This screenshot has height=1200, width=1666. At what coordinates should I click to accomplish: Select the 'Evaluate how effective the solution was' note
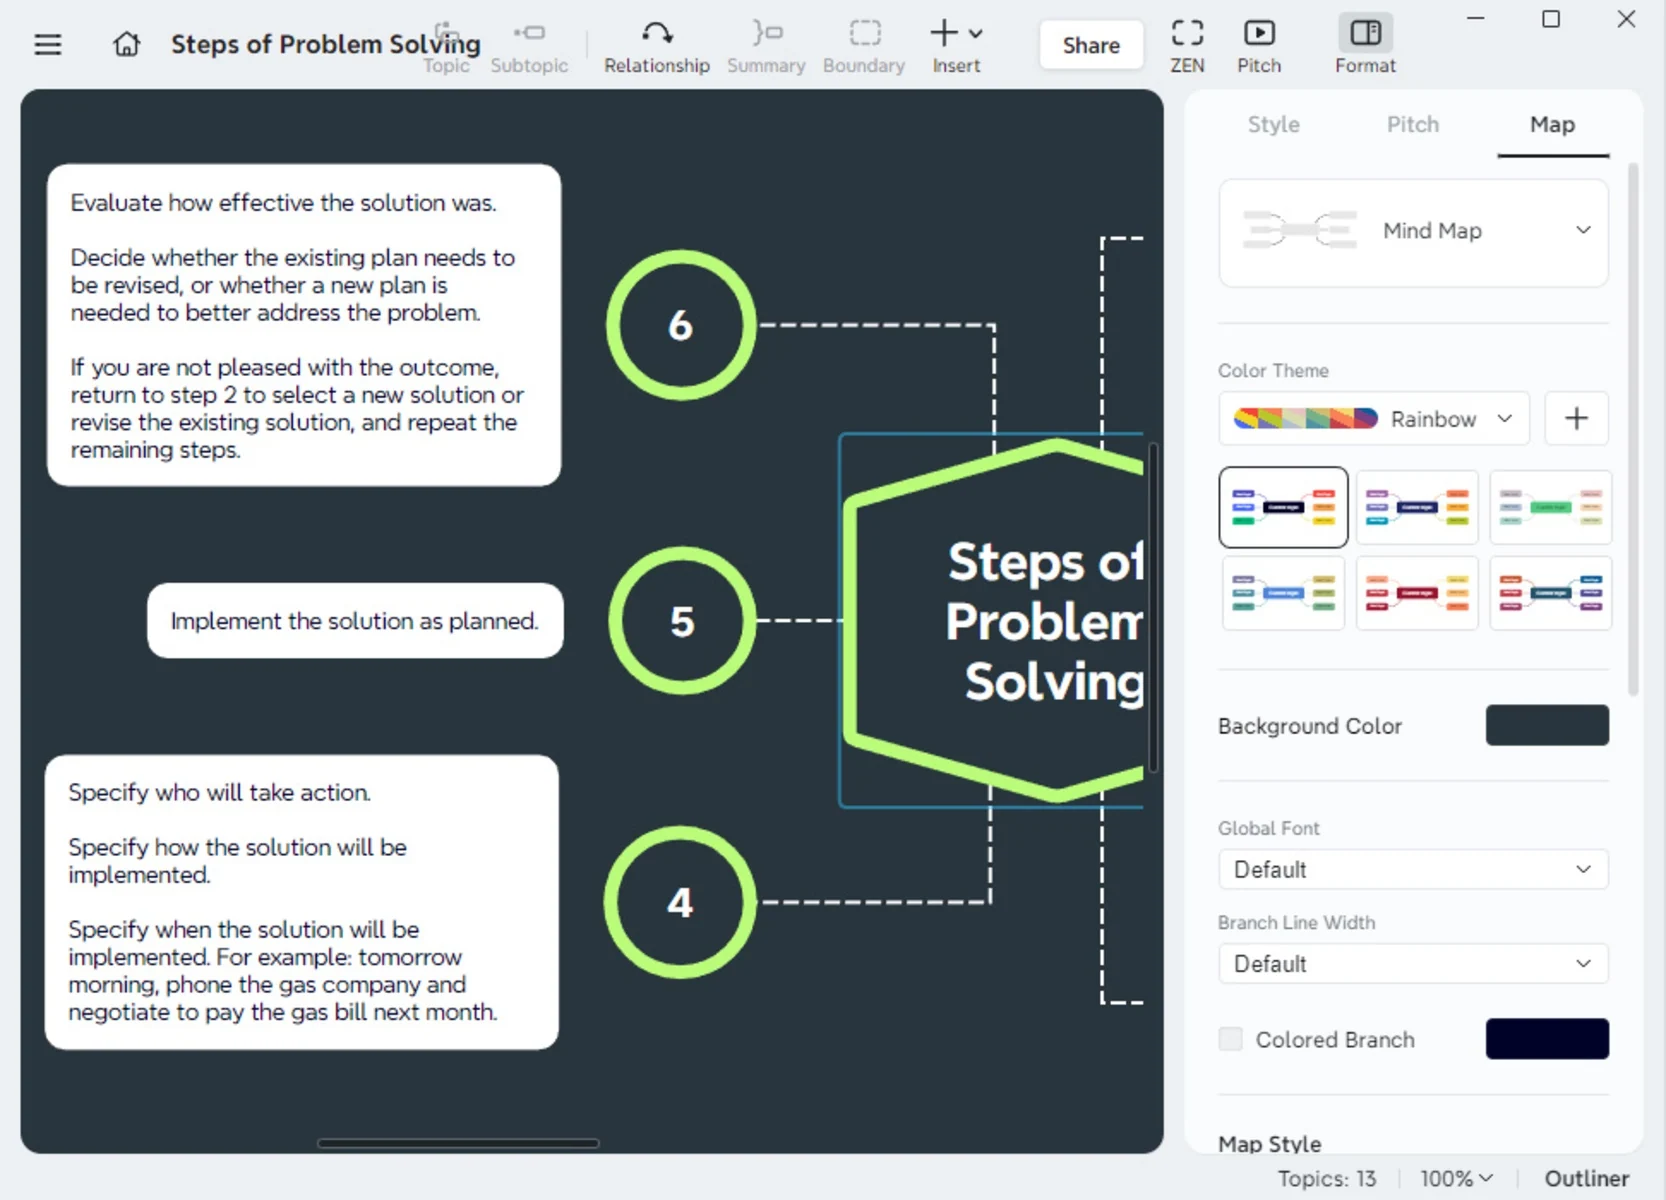[304, 325]
